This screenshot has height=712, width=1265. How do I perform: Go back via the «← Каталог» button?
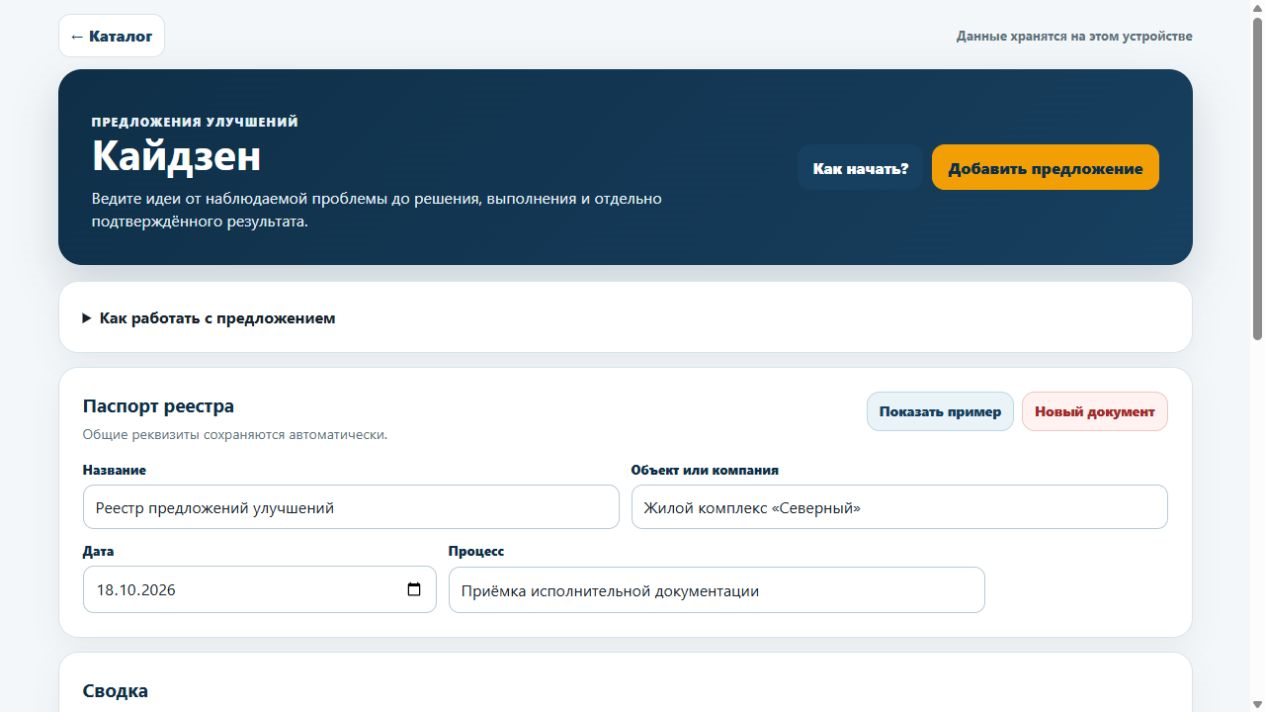click(111, 36)
